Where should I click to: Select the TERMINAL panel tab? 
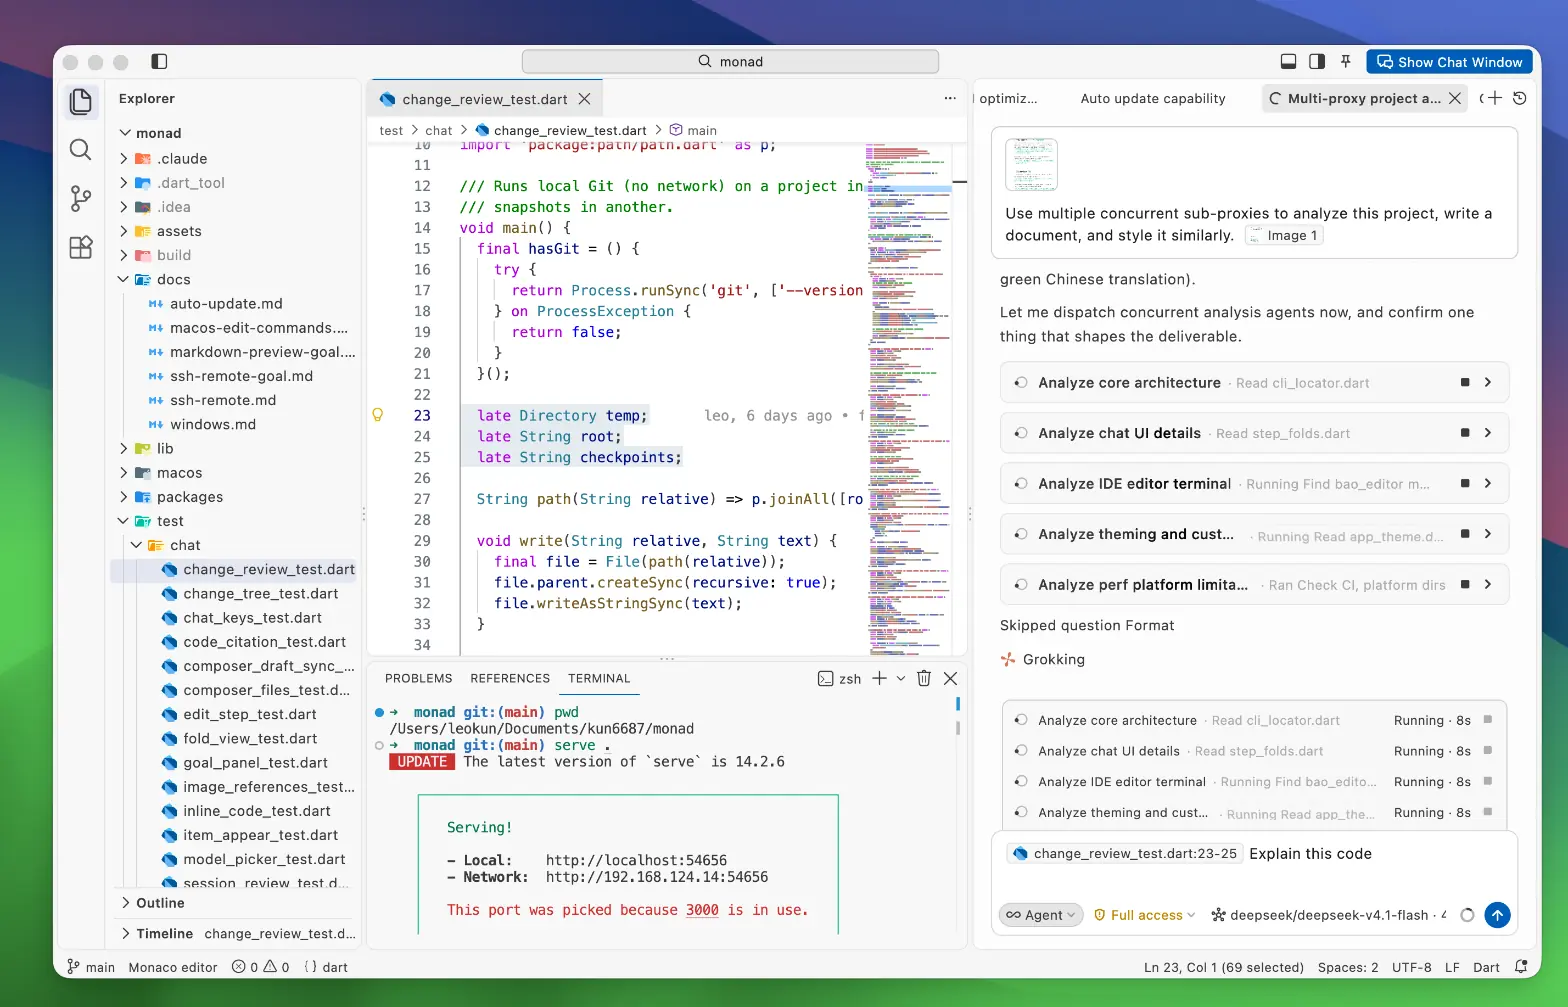click(x=599, y=678)
